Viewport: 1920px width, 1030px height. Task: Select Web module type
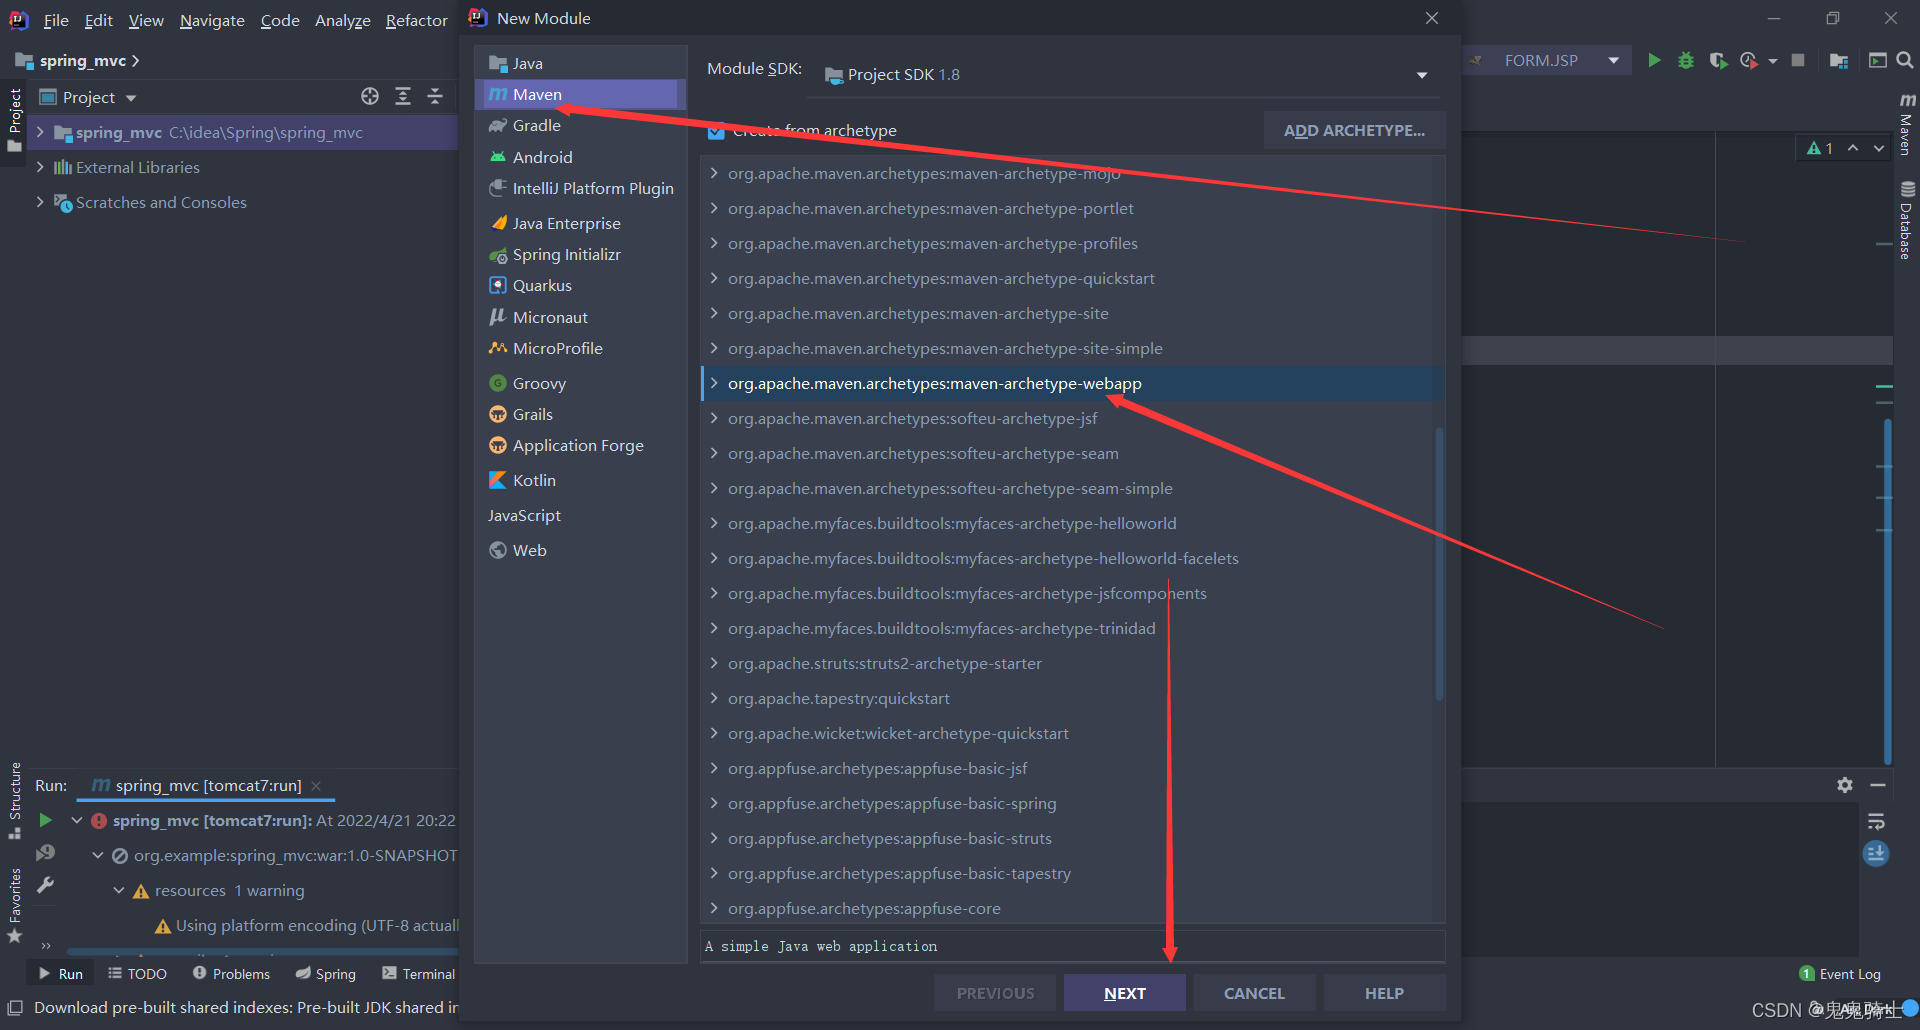click(x=580, y=550)
